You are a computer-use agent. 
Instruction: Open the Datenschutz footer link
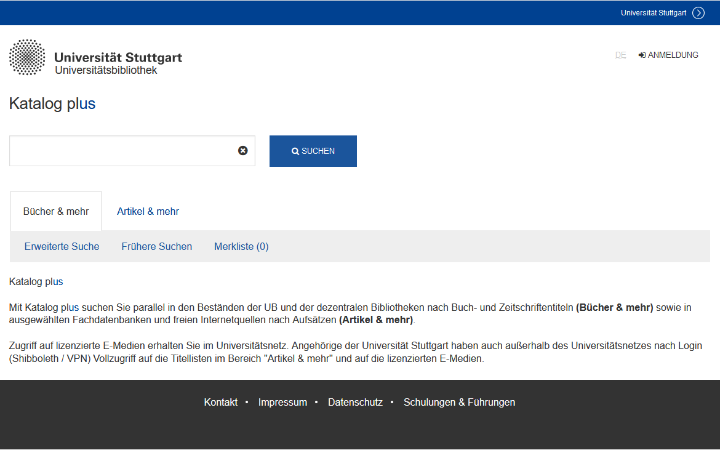pos(355,402)
